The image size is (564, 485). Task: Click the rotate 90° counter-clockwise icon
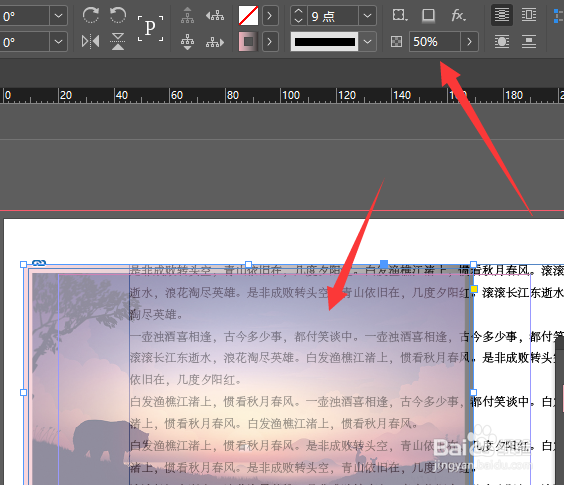118,15
